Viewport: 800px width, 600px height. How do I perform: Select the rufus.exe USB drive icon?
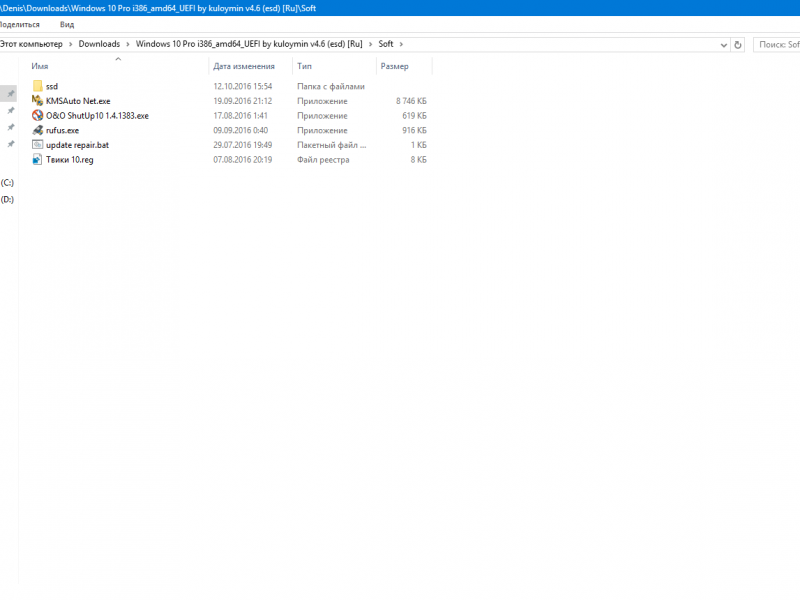[37, 131]
